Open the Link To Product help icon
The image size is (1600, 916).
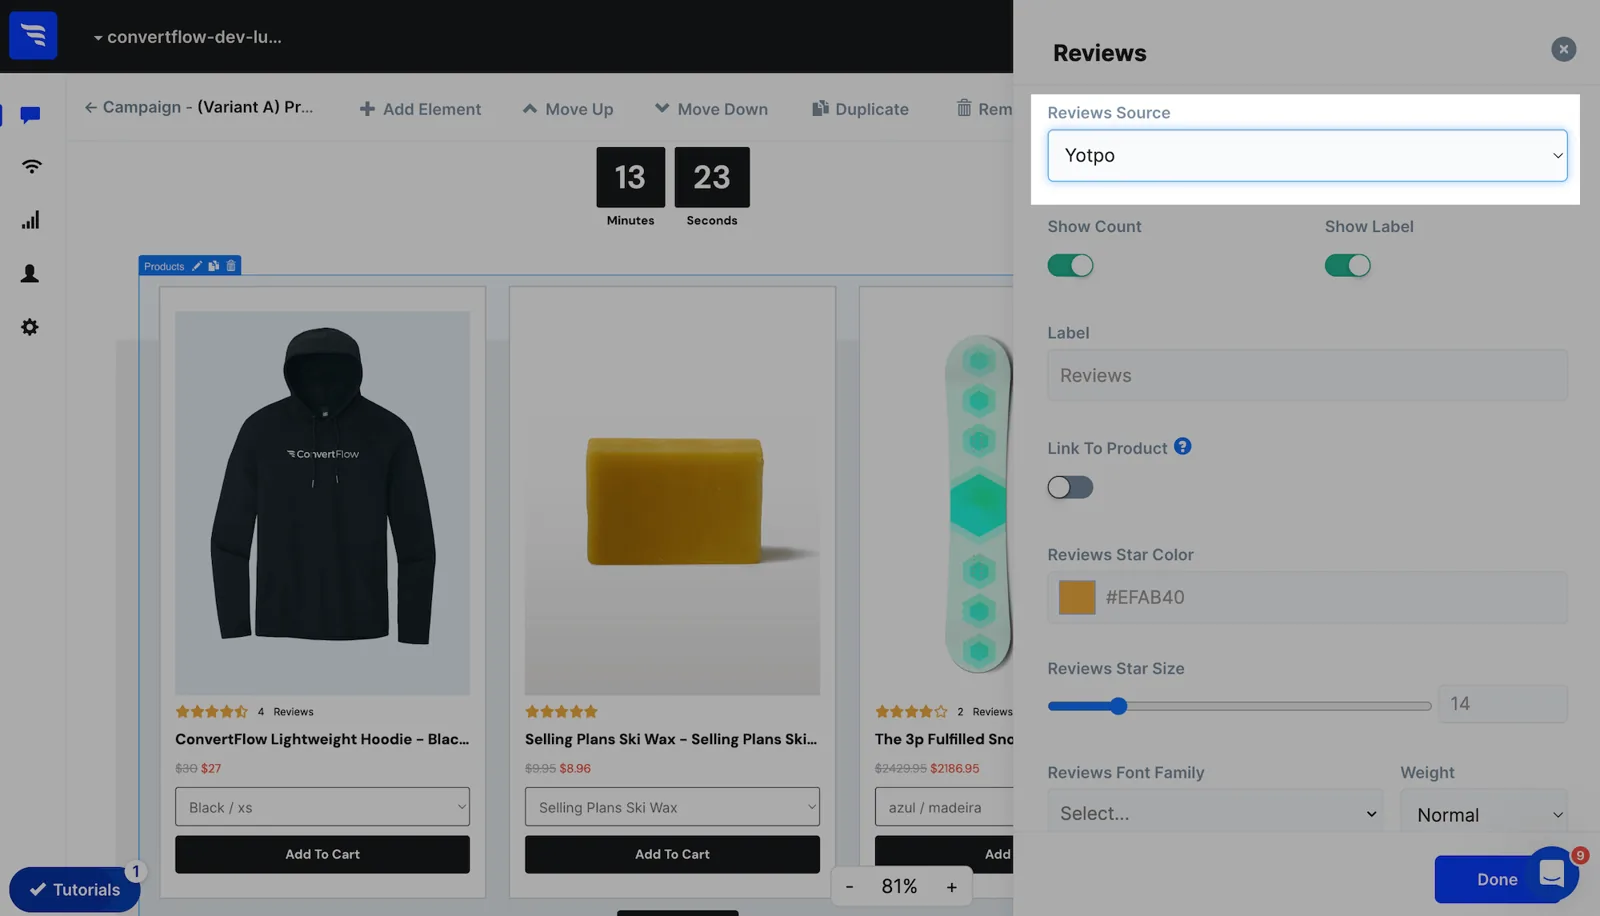1182,447
